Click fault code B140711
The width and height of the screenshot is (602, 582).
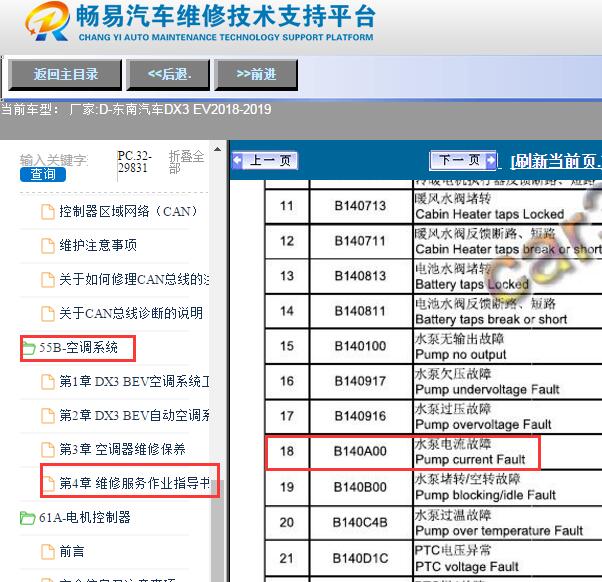coord(360,241)
